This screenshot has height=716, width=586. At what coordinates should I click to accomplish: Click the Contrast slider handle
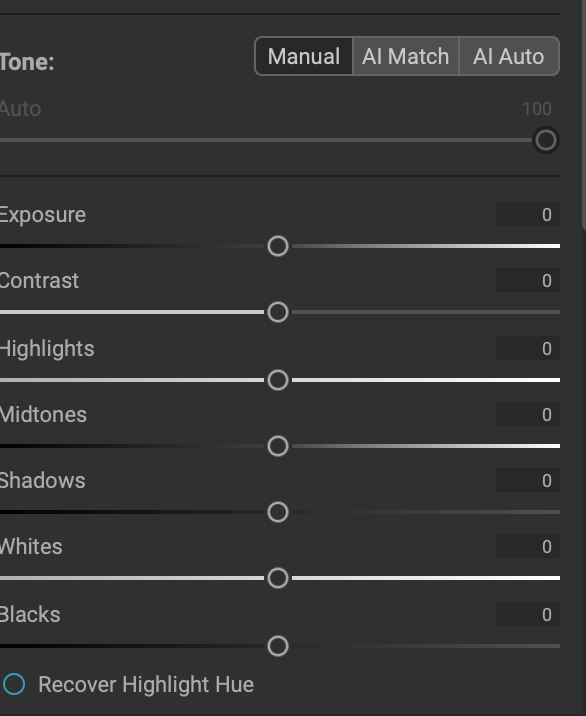[x=278, y=312]
